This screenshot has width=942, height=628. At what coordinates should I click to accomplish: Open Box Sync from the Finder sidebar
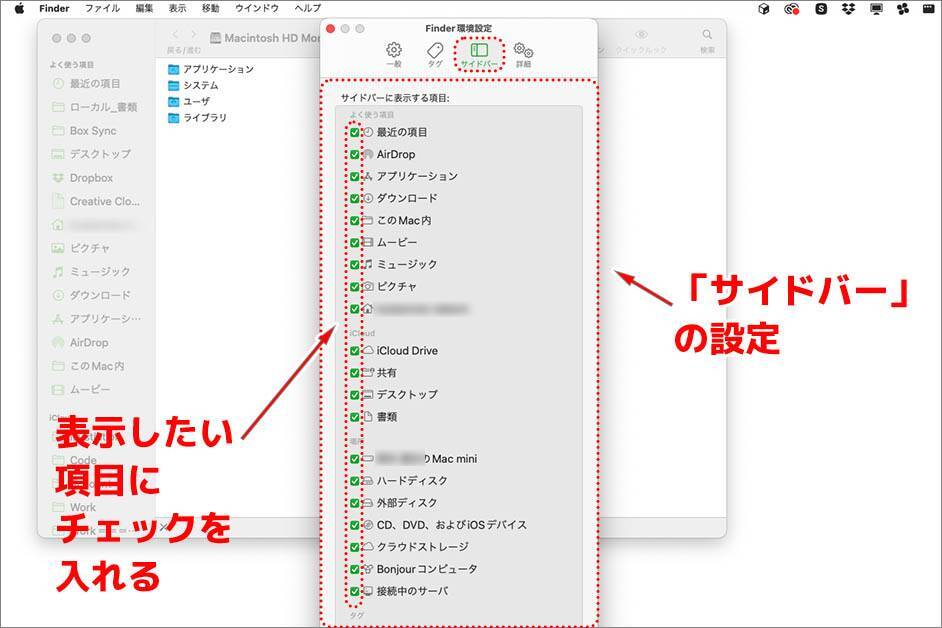coord(92,131)
